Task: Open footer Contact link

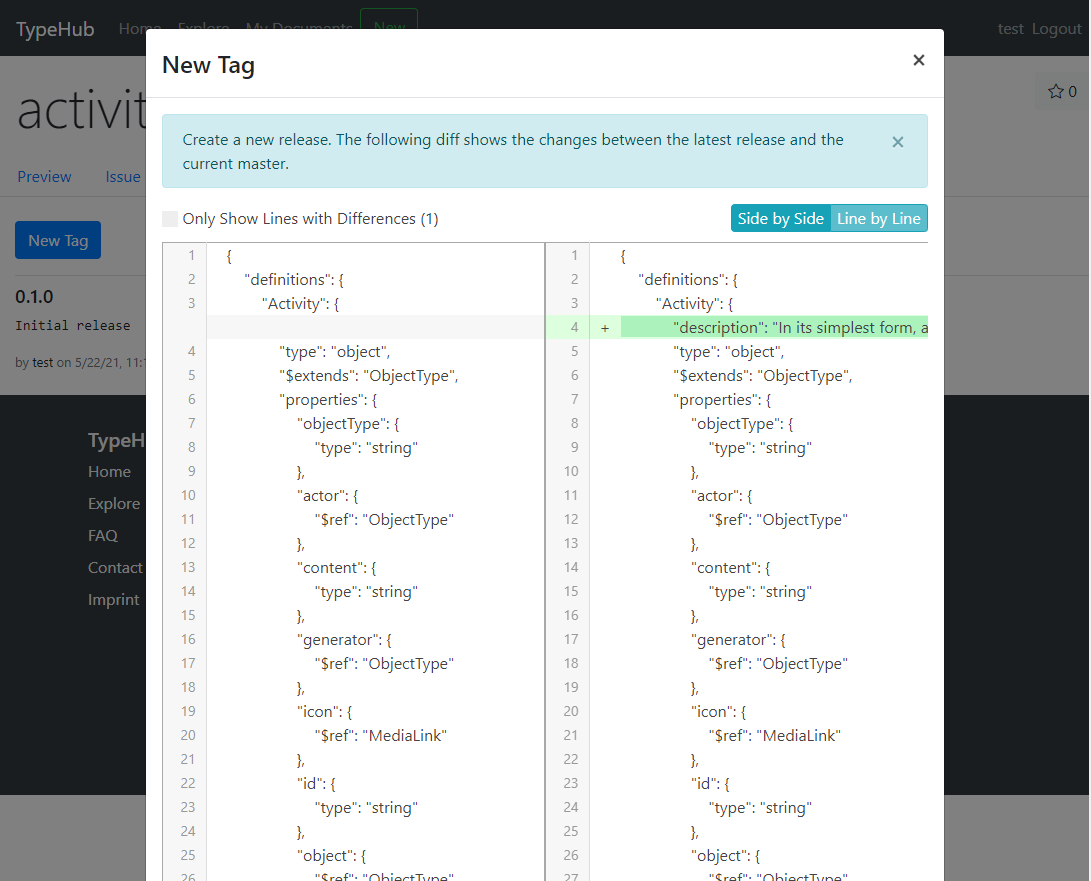Action: tap(115, 568)
